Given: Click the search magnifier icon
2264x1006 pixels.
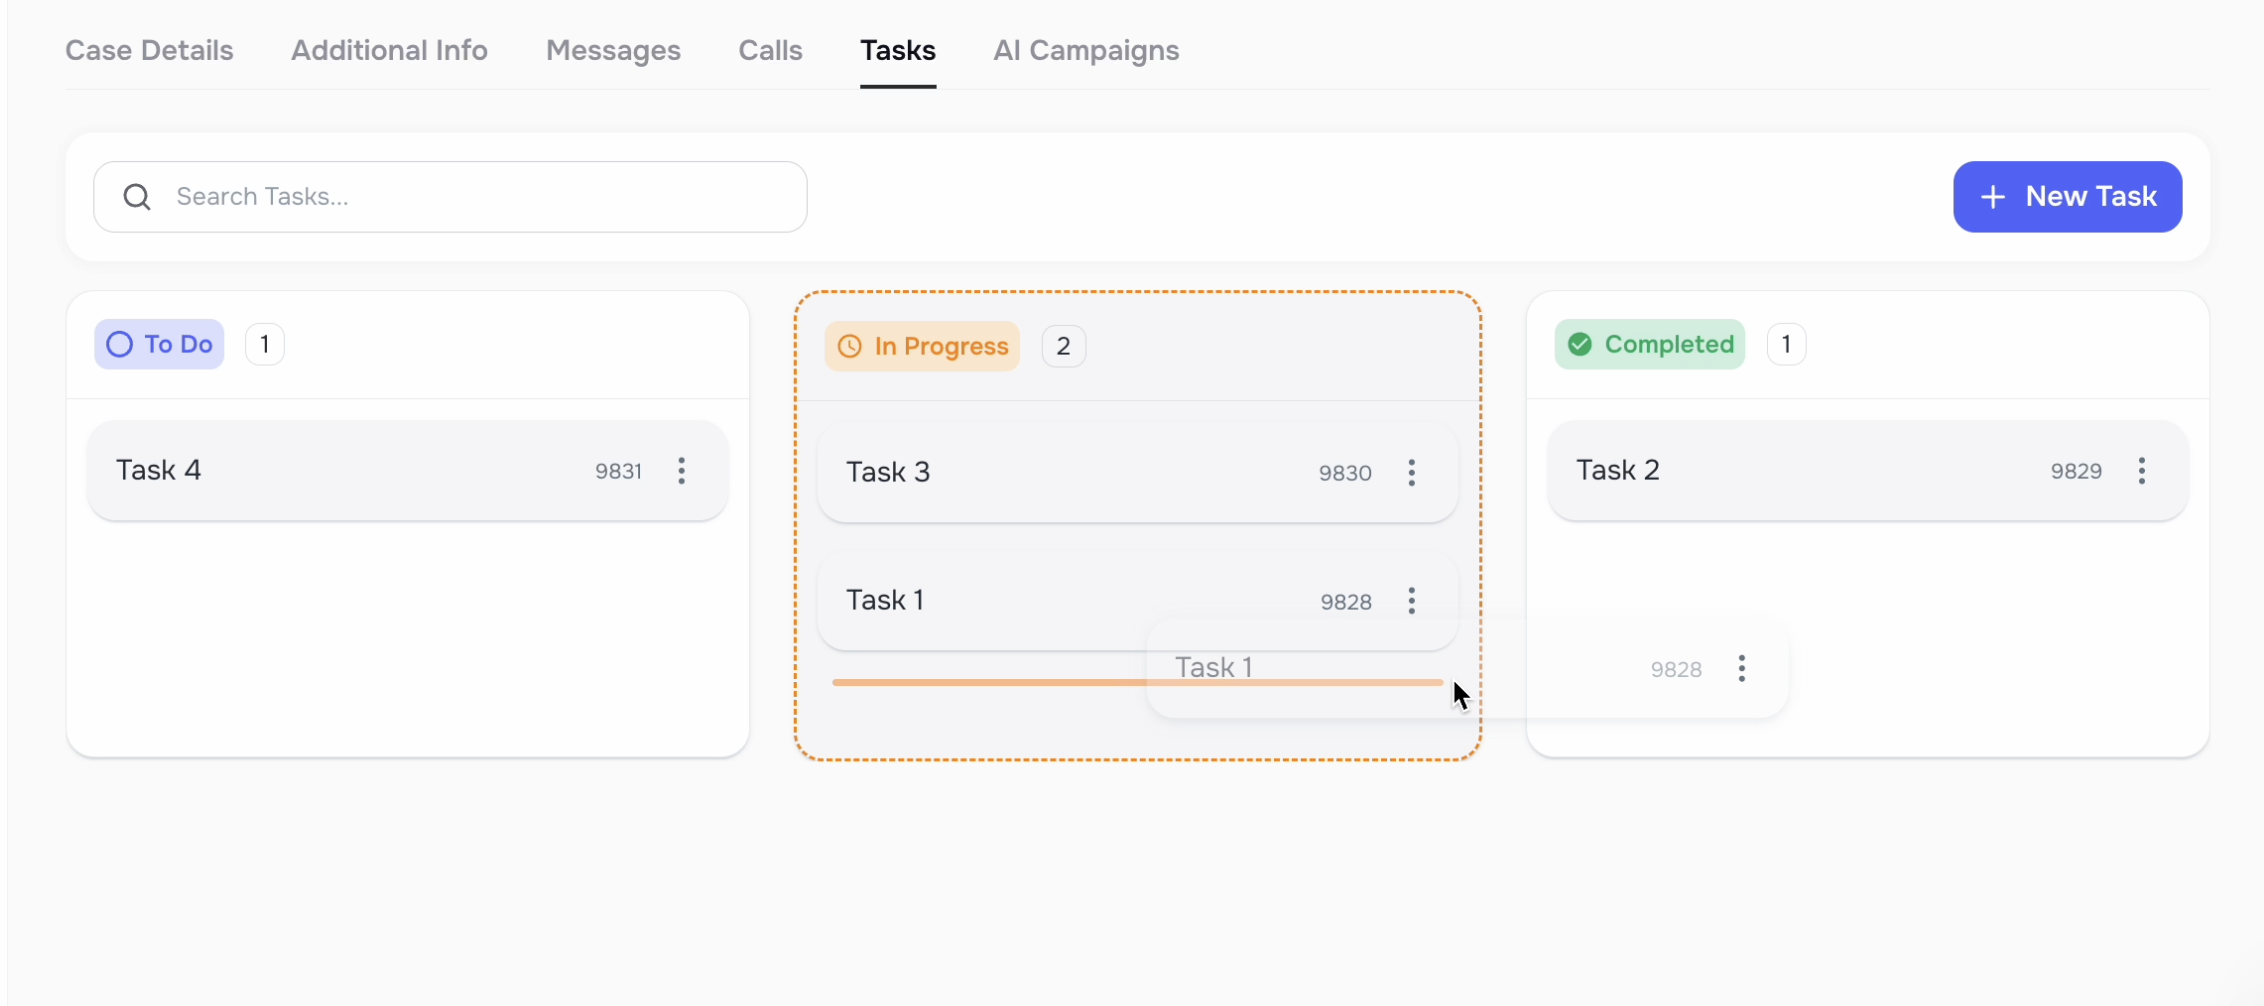Looking at the screenshot, I should (137, 196).
